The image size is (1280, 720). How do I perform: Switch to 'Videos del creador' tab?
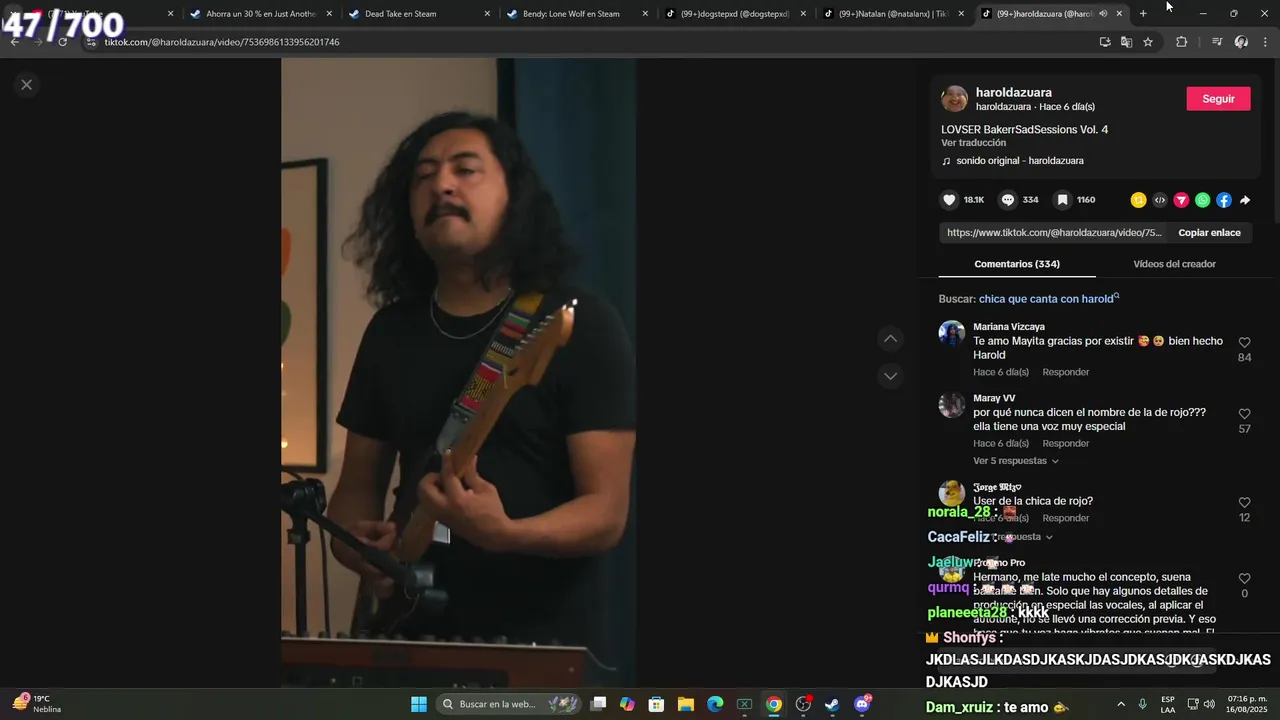pos(1174,264)
